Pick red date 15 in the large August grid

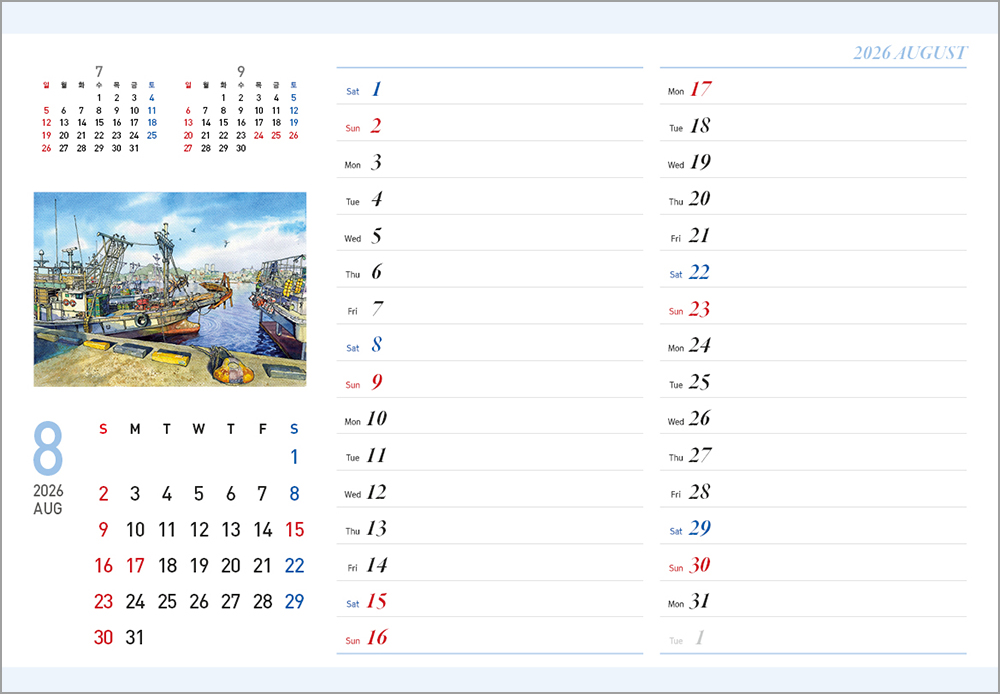click(x=295, y=529)
